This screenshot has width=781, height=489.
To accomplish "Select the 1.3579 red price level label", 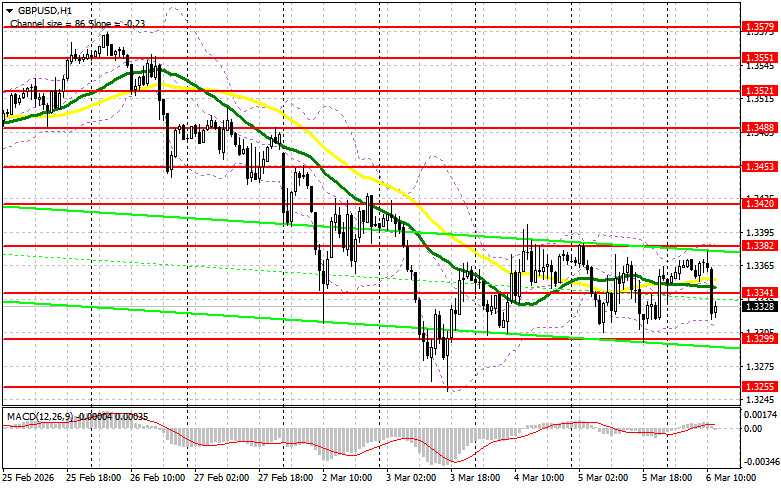I will click(760, 27).
